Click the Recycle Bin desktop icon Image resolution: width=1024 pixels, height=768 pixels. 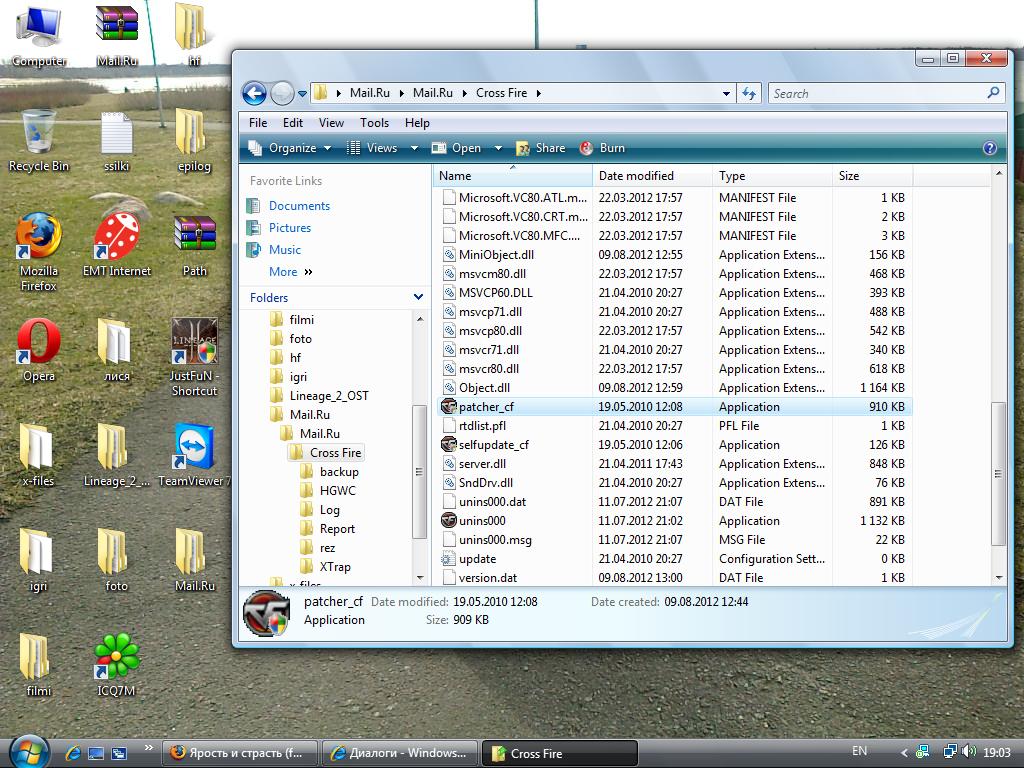click(39, 142)
